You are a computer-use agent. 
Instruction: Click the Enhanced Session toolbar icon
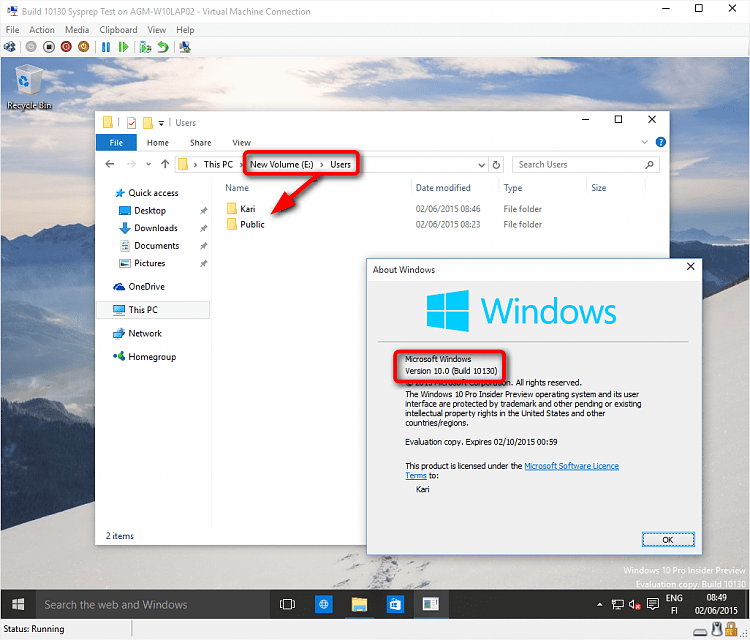pos(185,47)
